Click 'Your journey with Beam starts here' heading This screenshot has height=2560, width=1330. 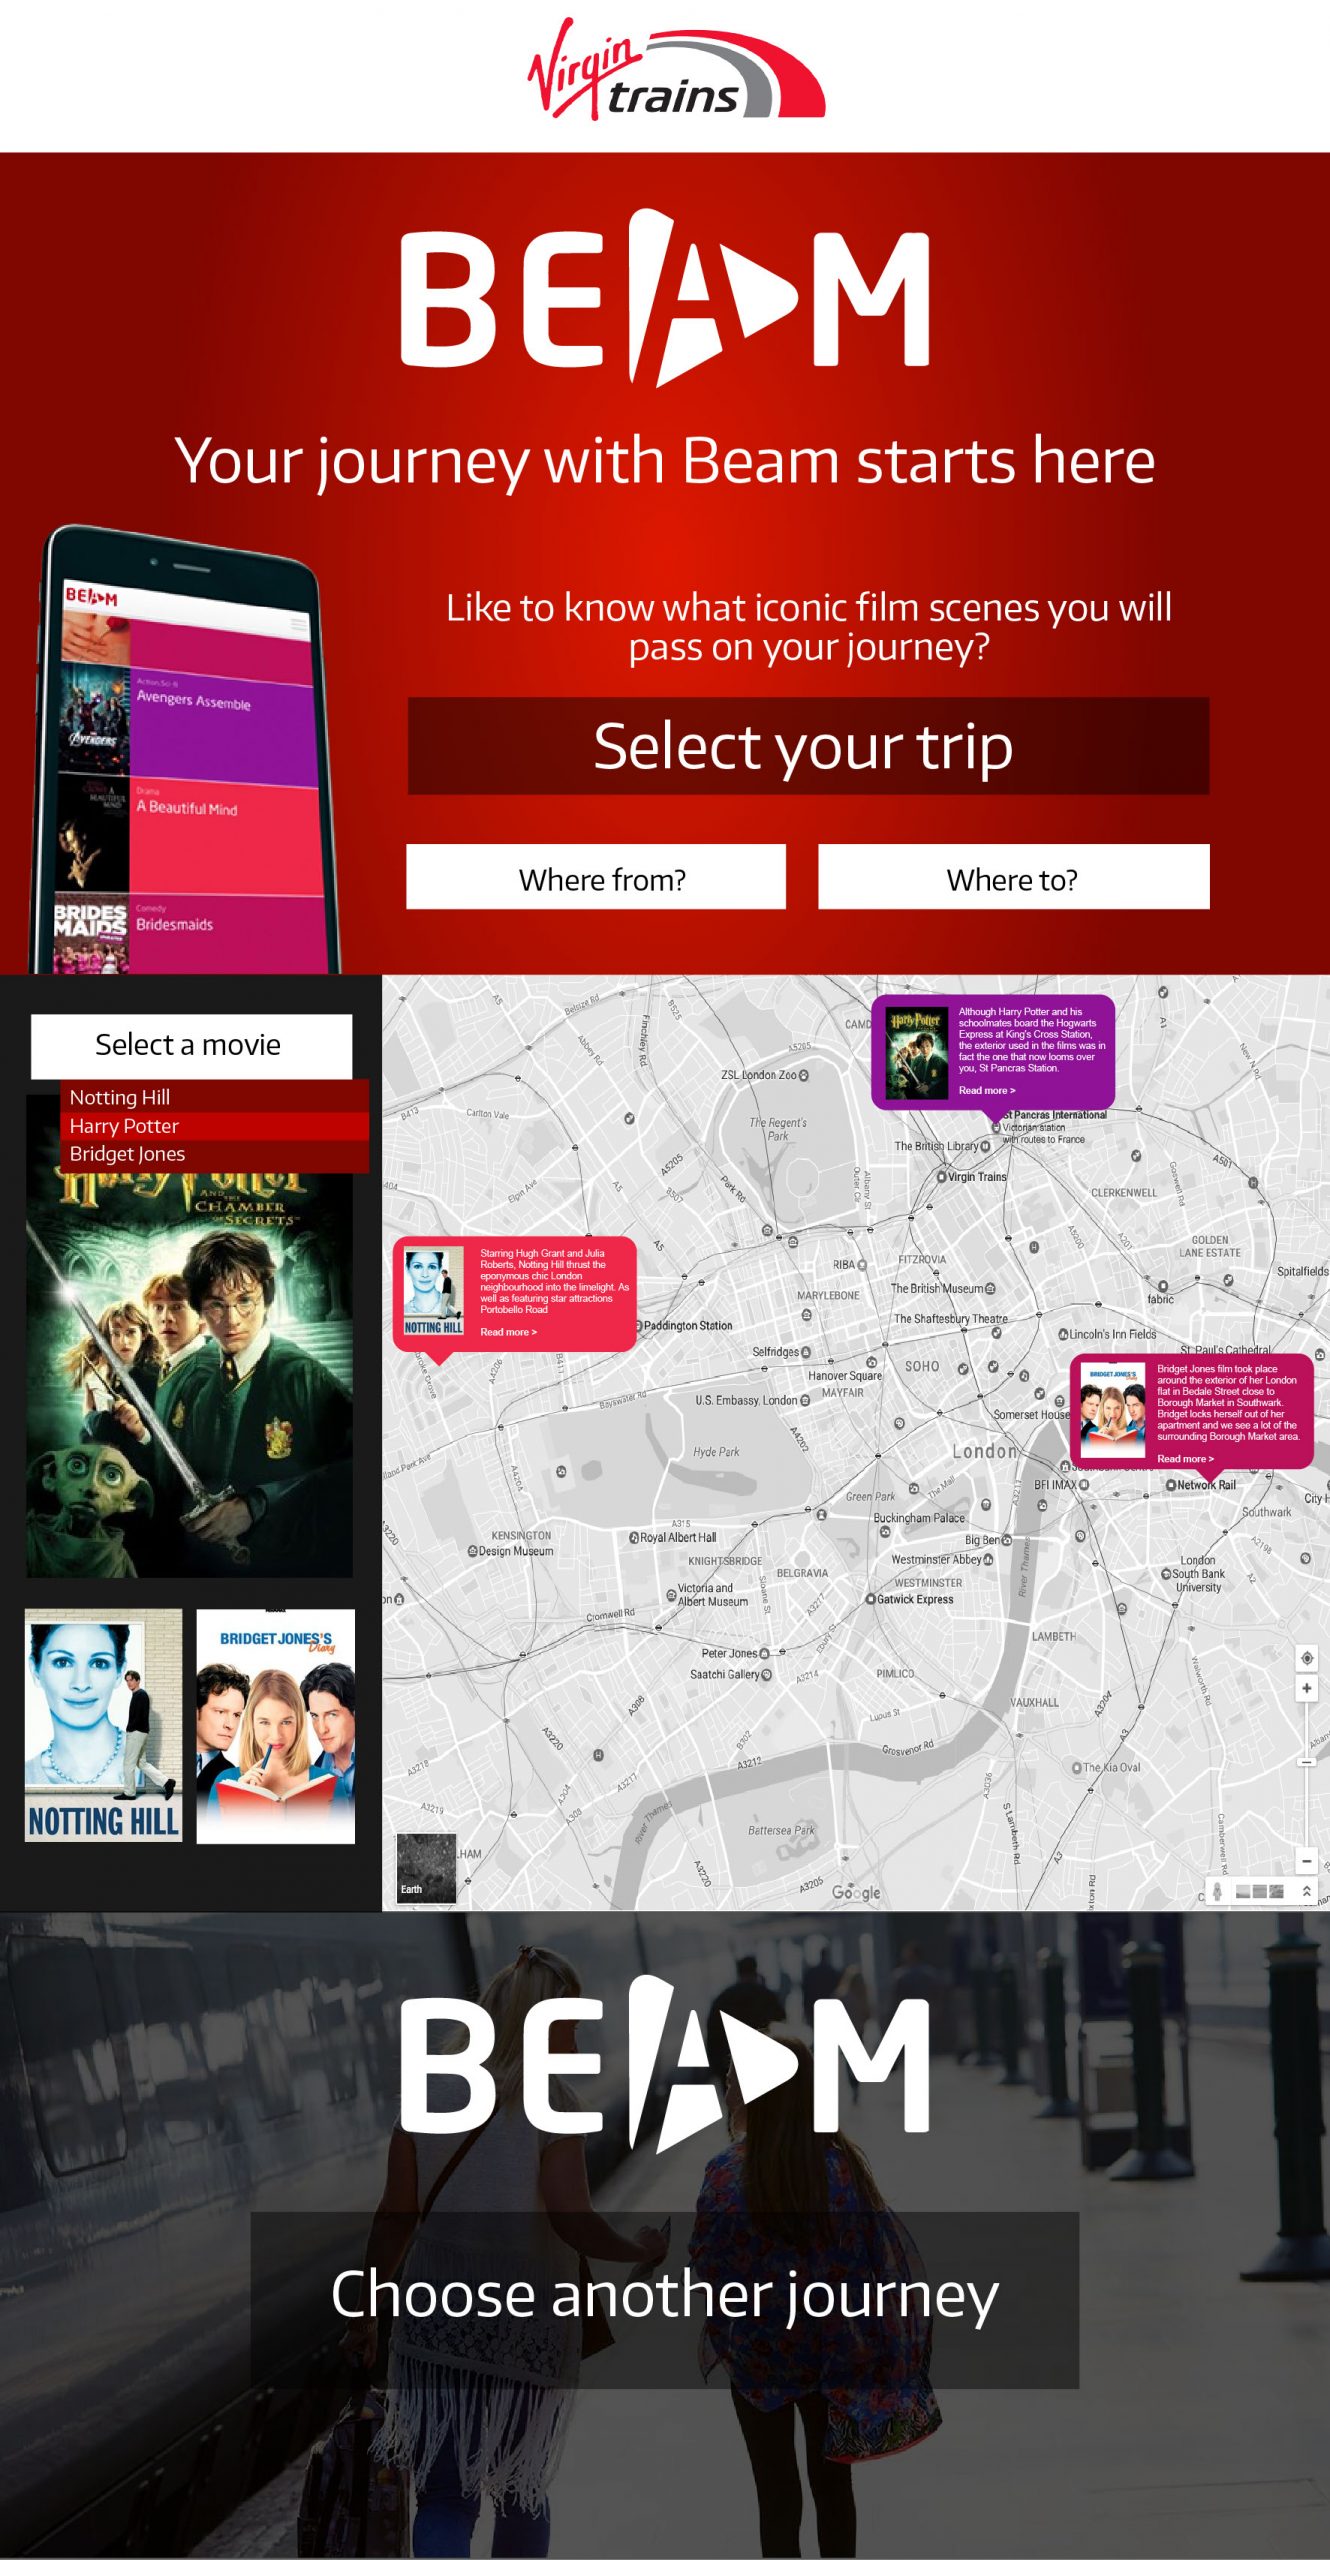pyautogui.click(x=665, y=462)
